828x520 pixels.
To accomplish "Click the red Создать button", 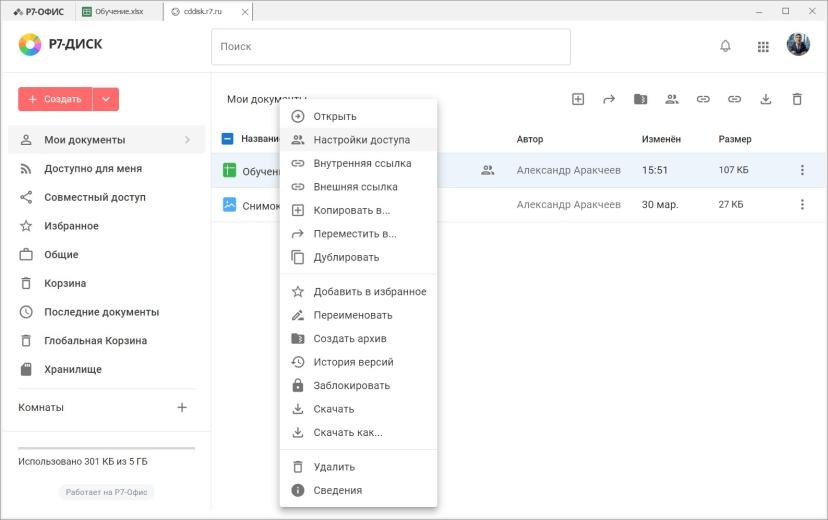I will [x=55, y=99].
